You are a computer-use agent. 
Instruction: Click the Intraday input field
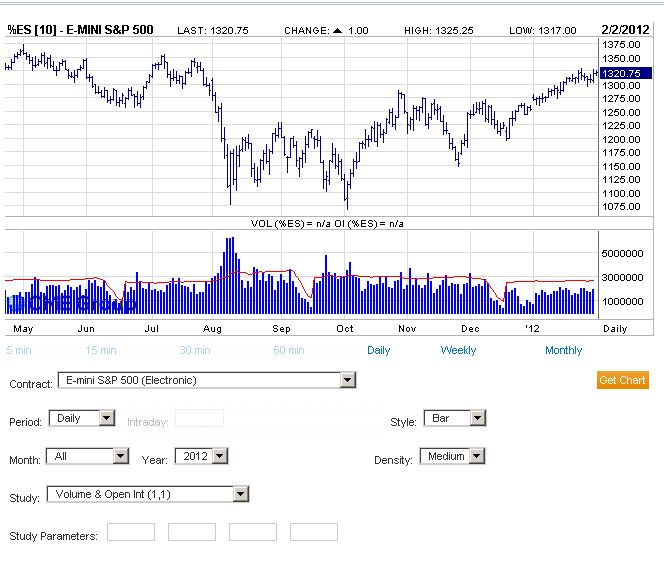[x=199, y=418]
